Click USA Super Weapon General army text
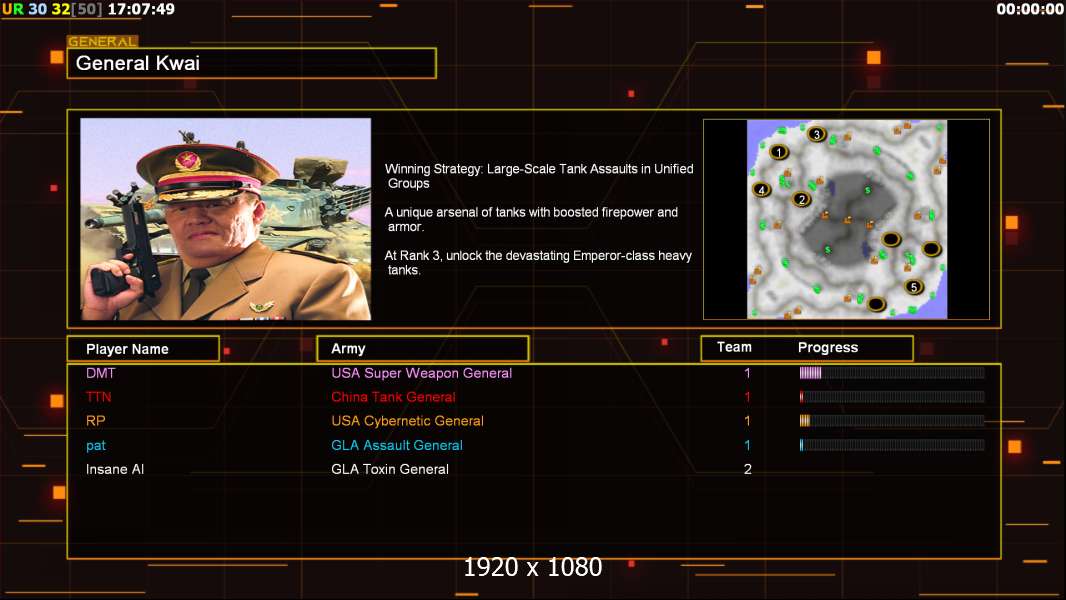The height and width of the screenshot is (600, 1066). [422, 373]
